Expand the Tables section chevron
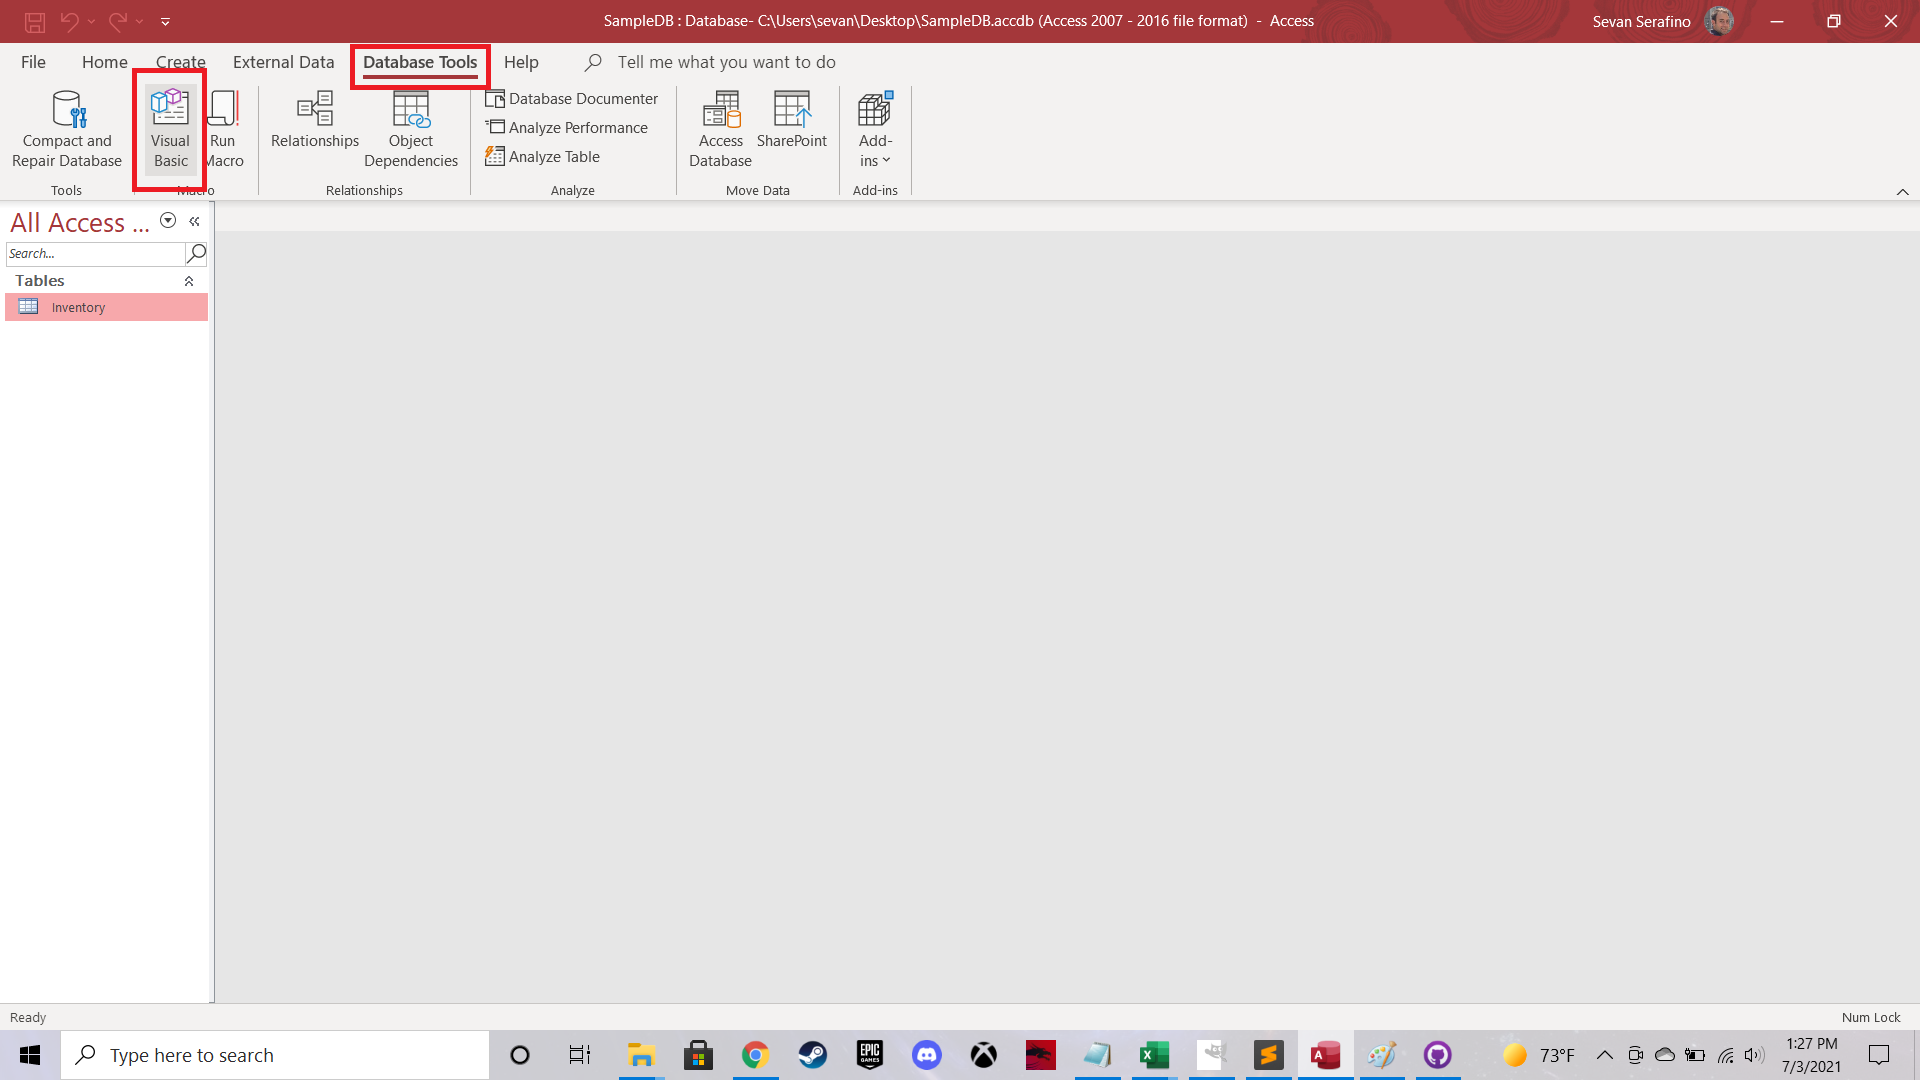 (x=190, y=281)
